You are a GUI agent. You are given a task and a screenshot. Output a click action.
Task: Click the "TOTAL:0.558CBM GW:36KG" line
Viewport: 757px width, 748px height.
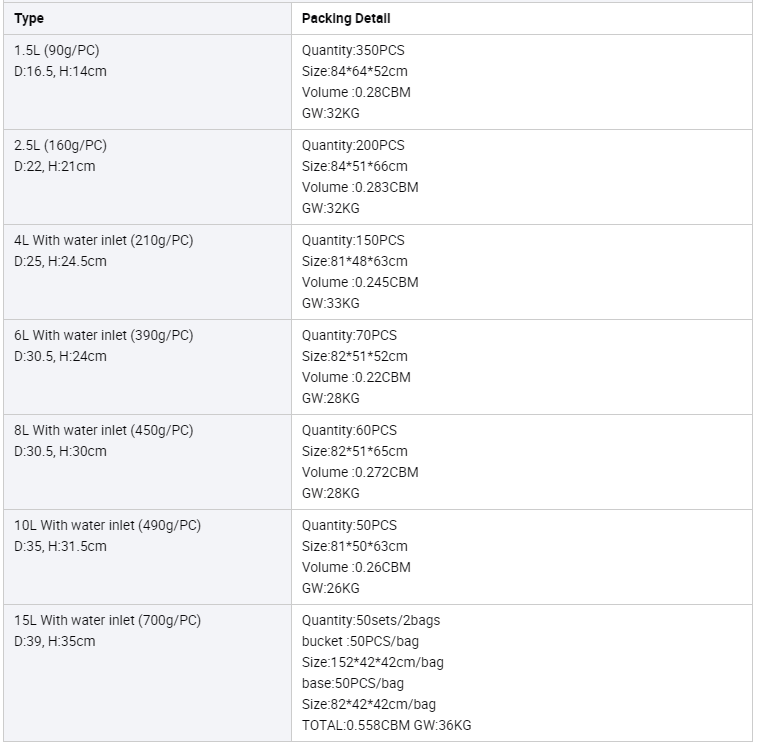click(386, 725)
